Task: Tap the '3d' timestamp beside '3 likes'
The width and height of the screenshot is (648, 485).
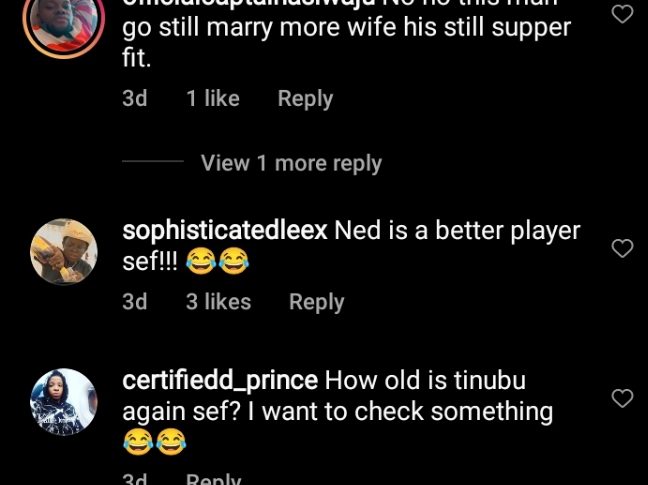Action: coord(135,301)
